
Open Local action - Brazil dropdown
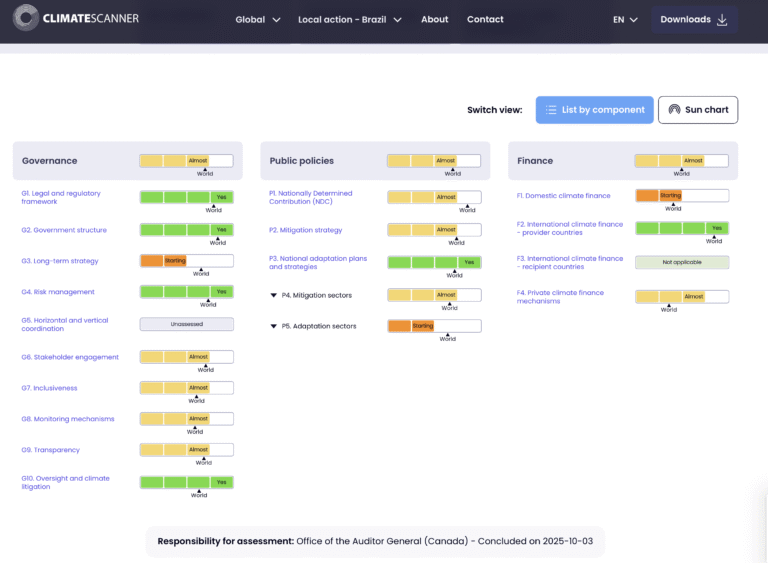[349, 19]
